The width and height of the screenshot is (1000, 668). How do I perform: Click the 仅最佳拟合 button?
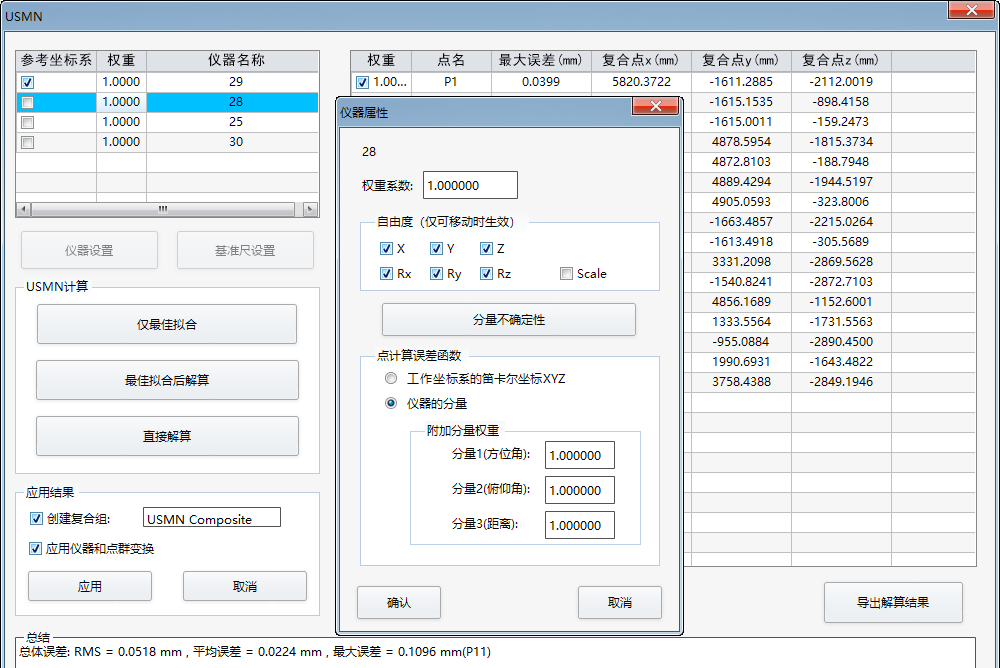167,324
